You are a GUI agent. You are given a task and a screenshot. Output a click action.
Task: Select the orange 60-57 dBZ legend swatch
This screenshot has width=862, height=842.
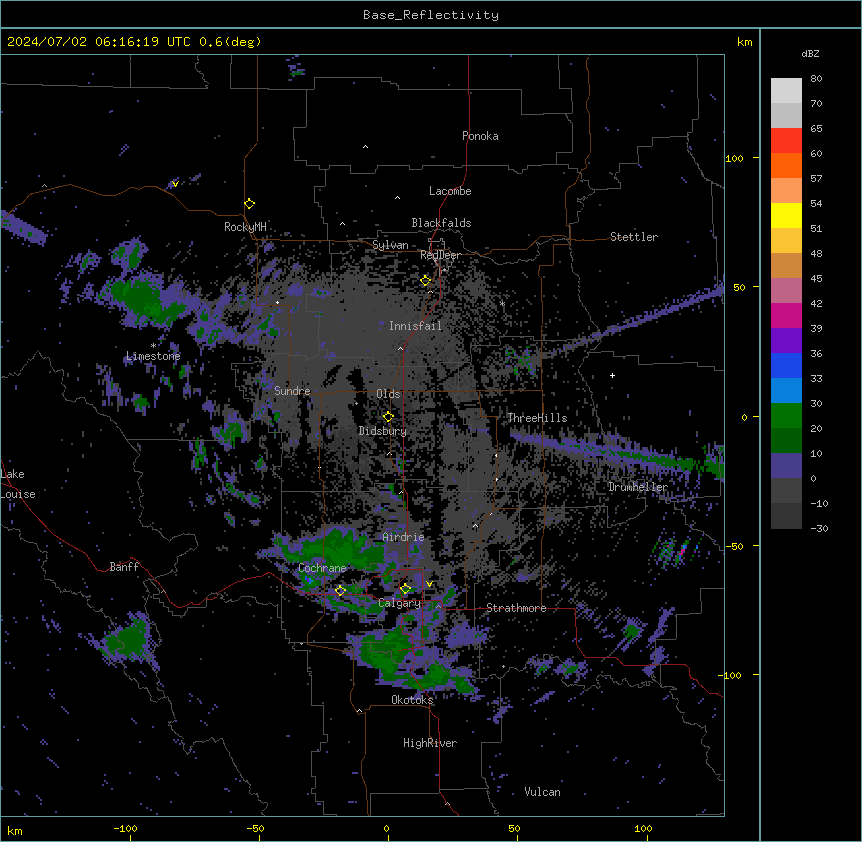[x=786, y=165]
